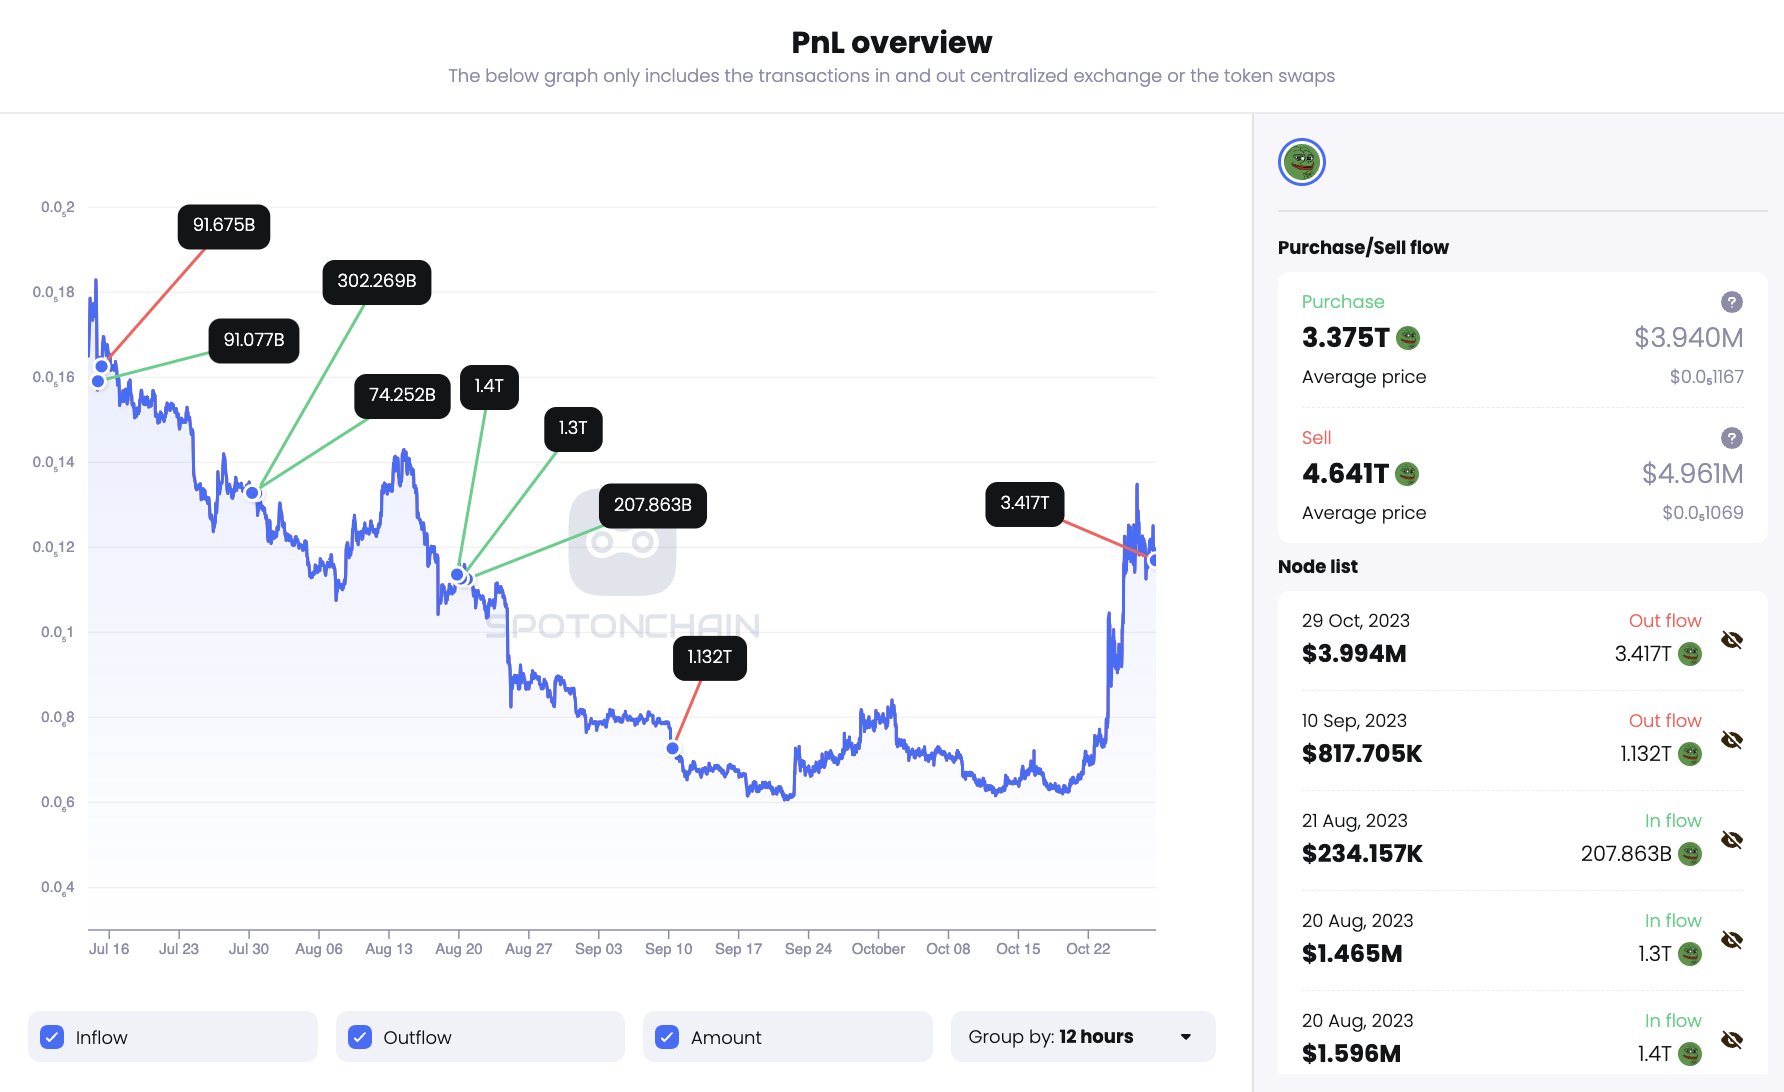Hide the 29 Oct 2023 outflow node
This screenshot has width=1784, height=1092.
1732,640
